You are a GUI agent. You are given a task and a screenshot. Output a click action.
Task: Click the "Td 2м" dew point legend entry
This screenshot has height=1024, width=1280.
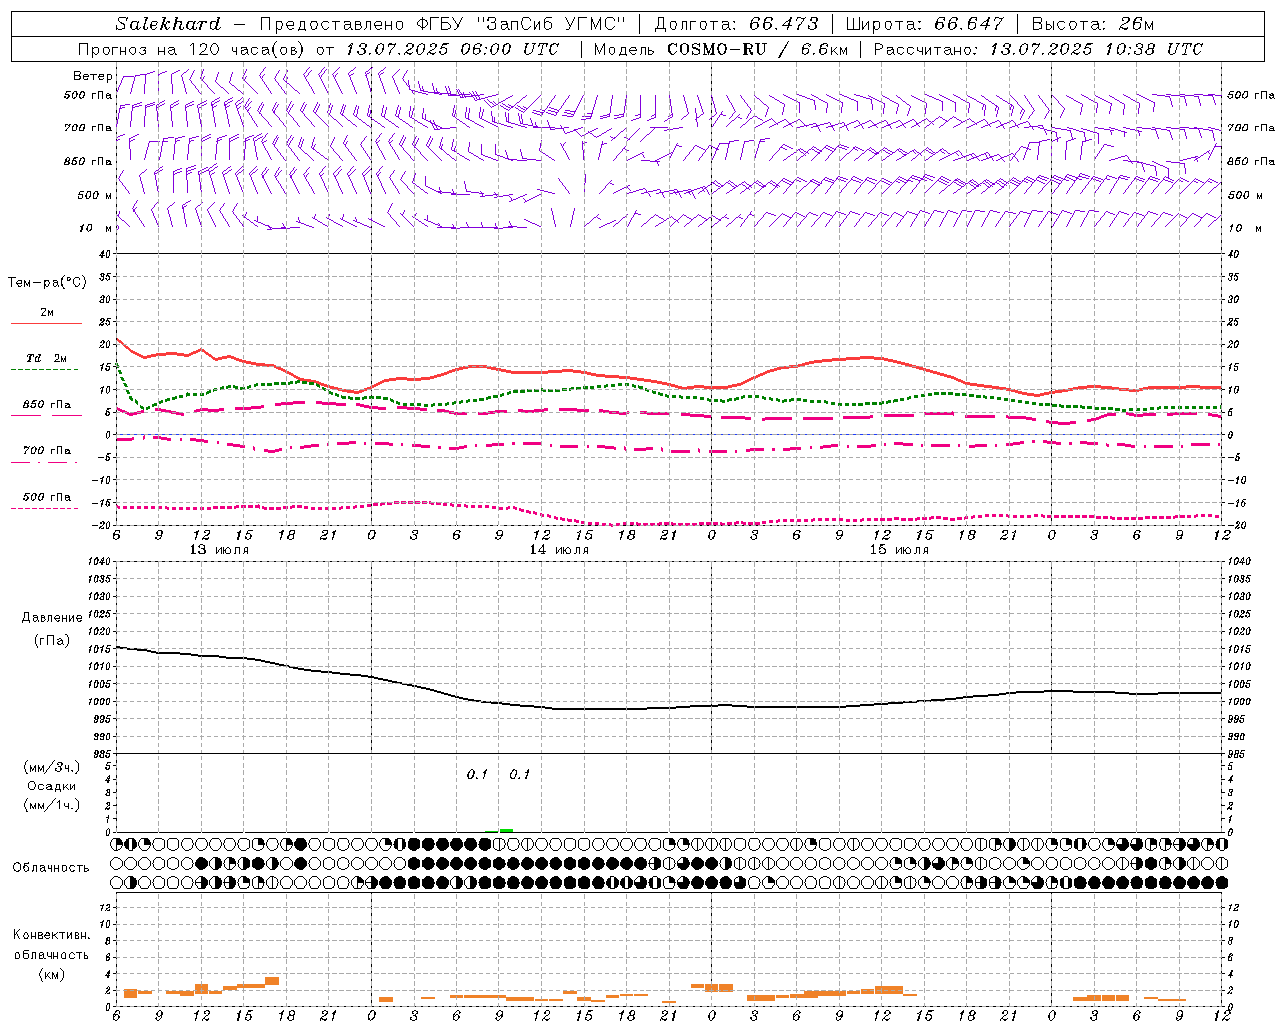[x=46, y=358]
